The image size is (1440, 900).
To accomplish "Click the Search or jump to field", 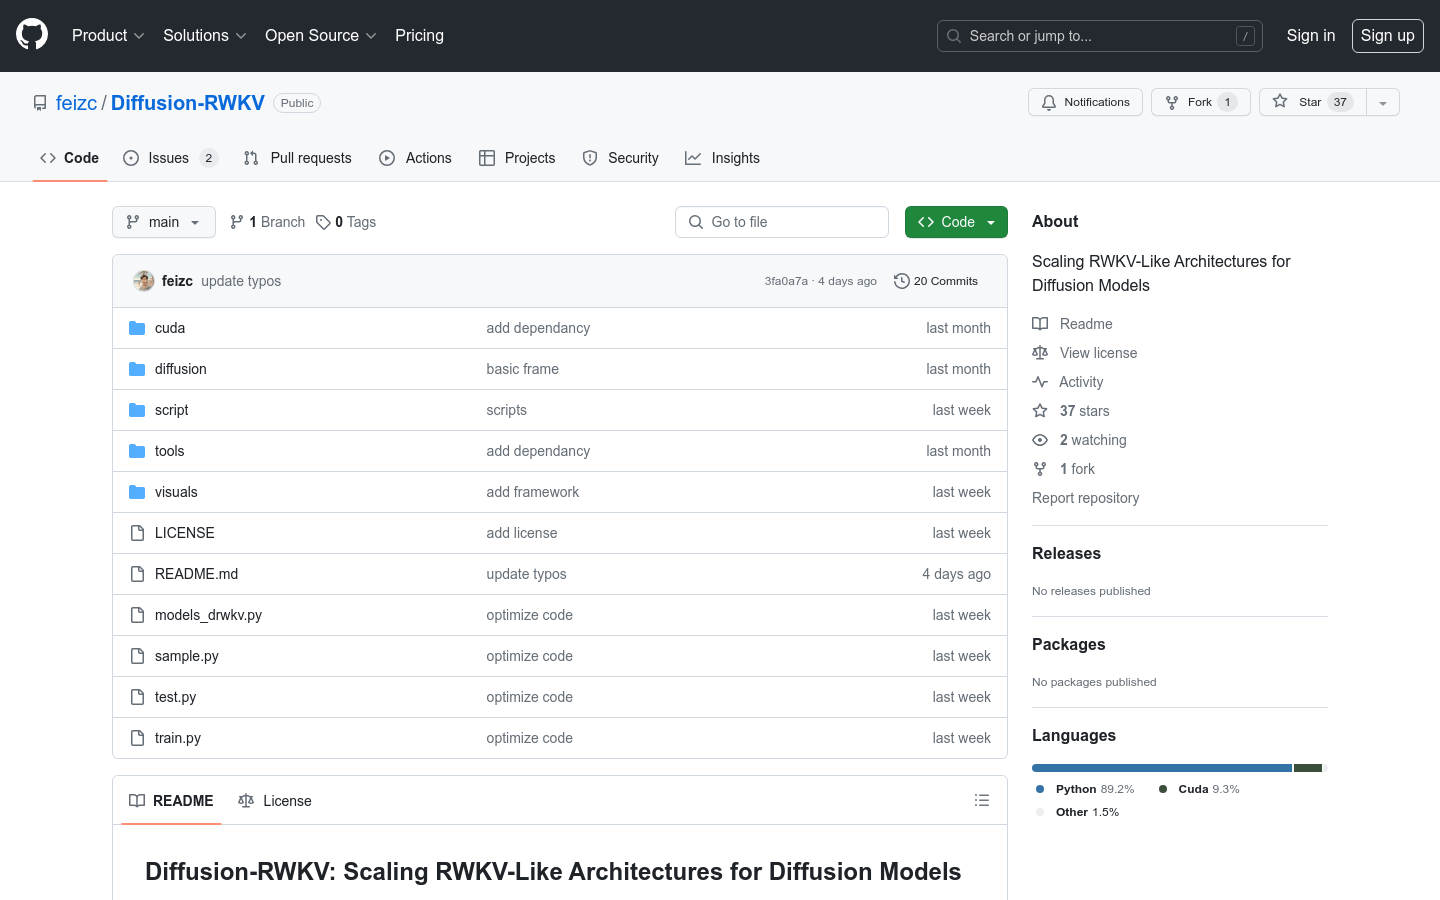I will (x=1100, y=36).
